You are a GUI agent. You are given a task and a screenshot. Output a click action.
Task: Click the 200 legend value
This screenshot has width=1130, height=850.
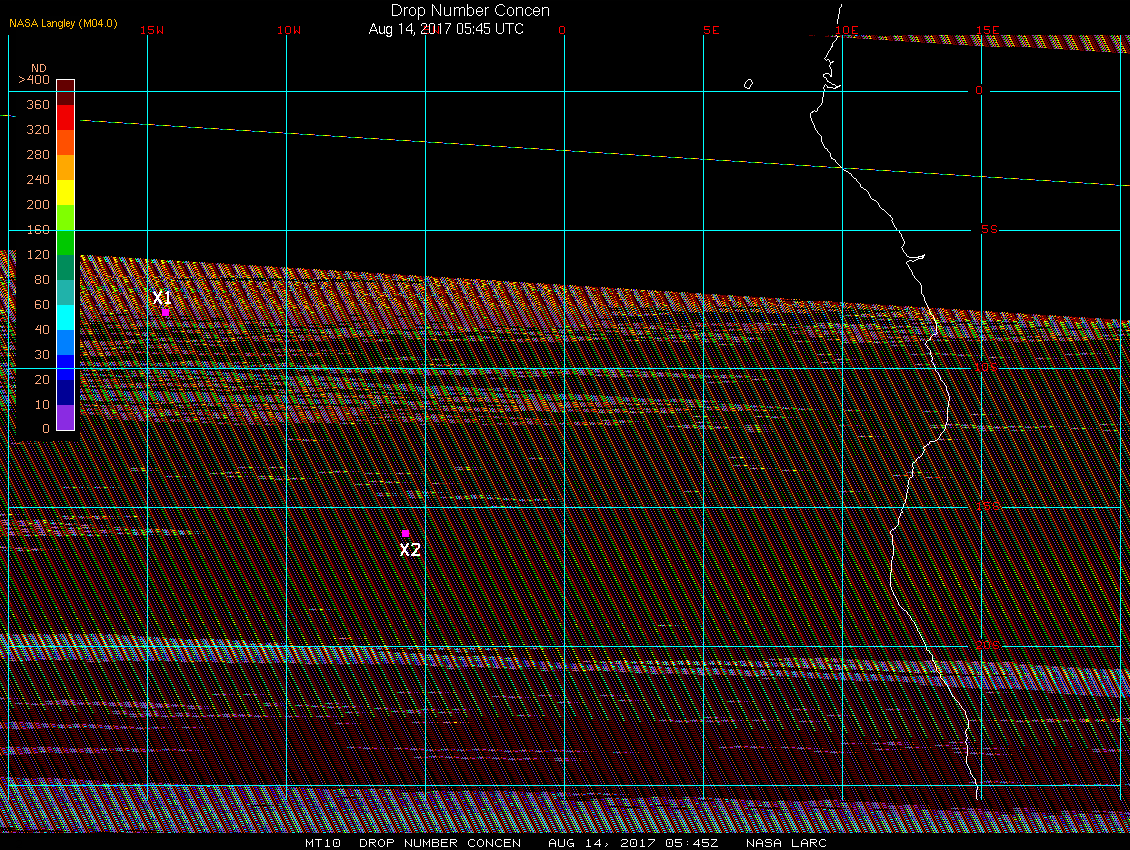pyautogui.click(x=37, y=205)
